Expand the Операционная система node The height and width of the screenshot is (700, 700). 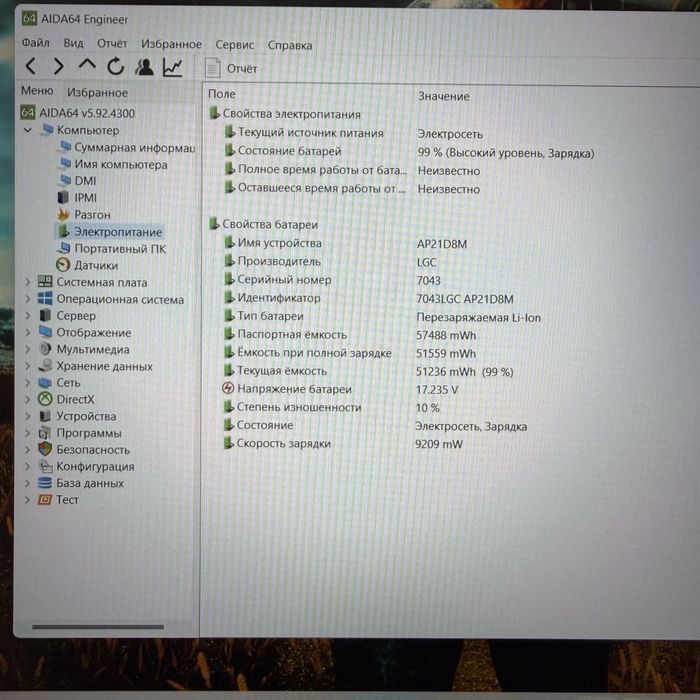28,299
